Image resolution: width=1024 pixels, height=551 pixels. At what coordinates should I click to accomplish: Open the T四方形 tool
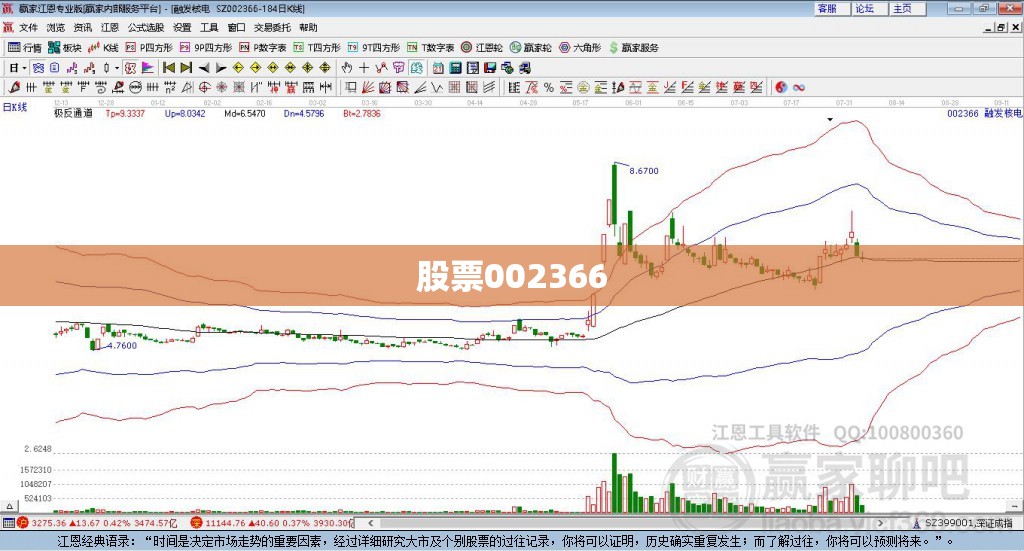pyautogui.click(x=317, y=48)
